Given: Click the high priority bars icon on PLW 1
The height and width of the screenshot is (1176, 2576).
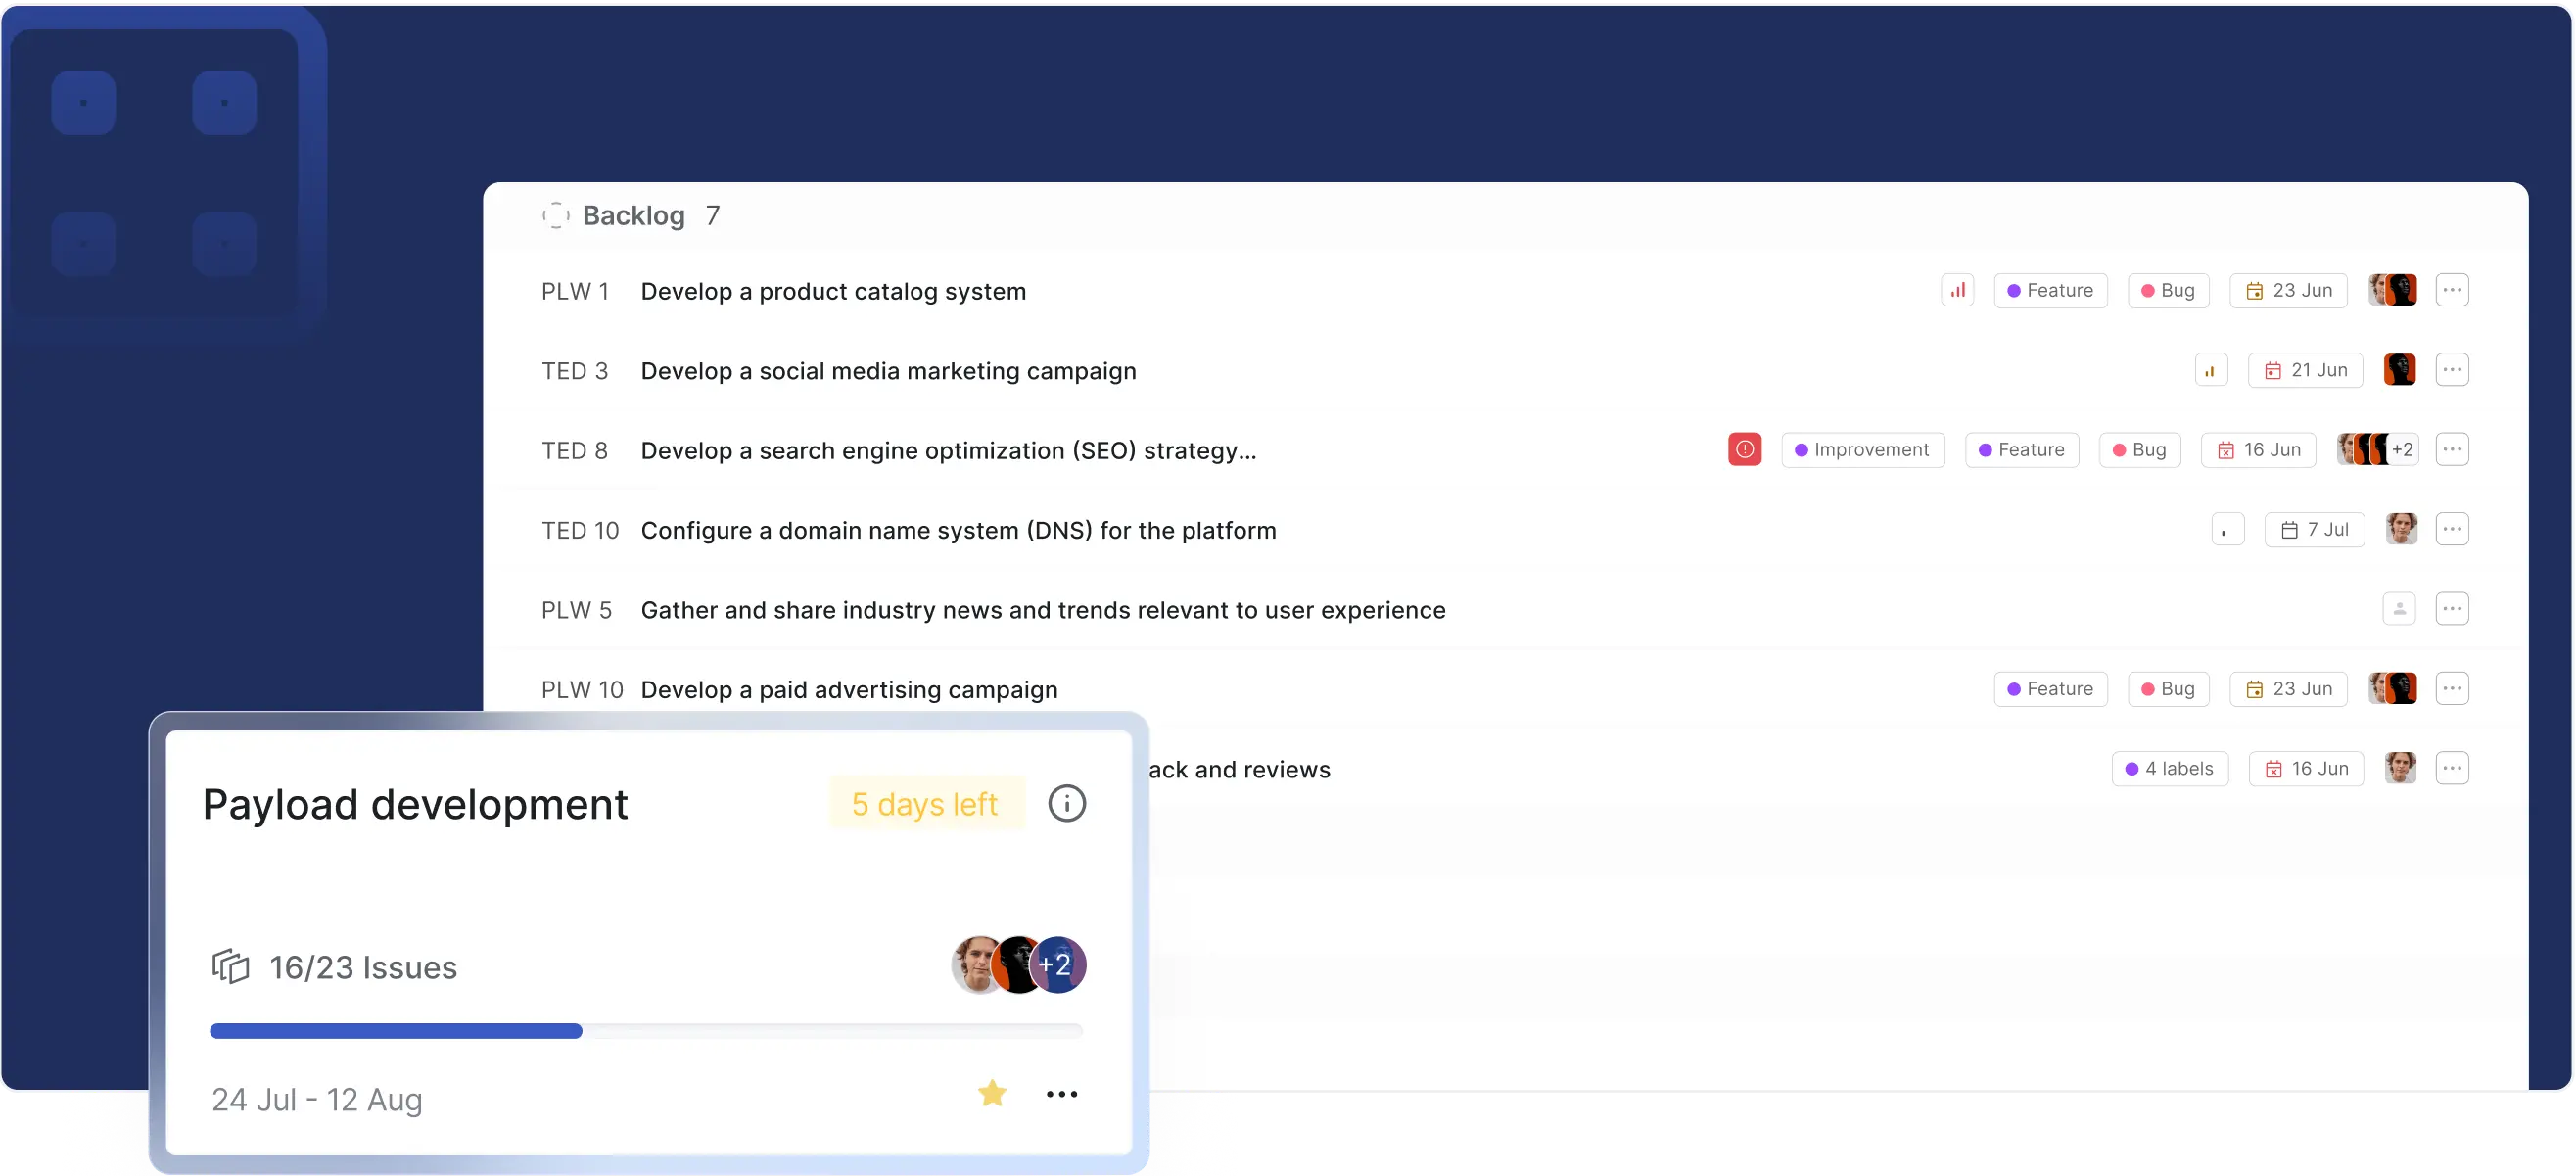Looking at the screenshot, I should 1957,290.
